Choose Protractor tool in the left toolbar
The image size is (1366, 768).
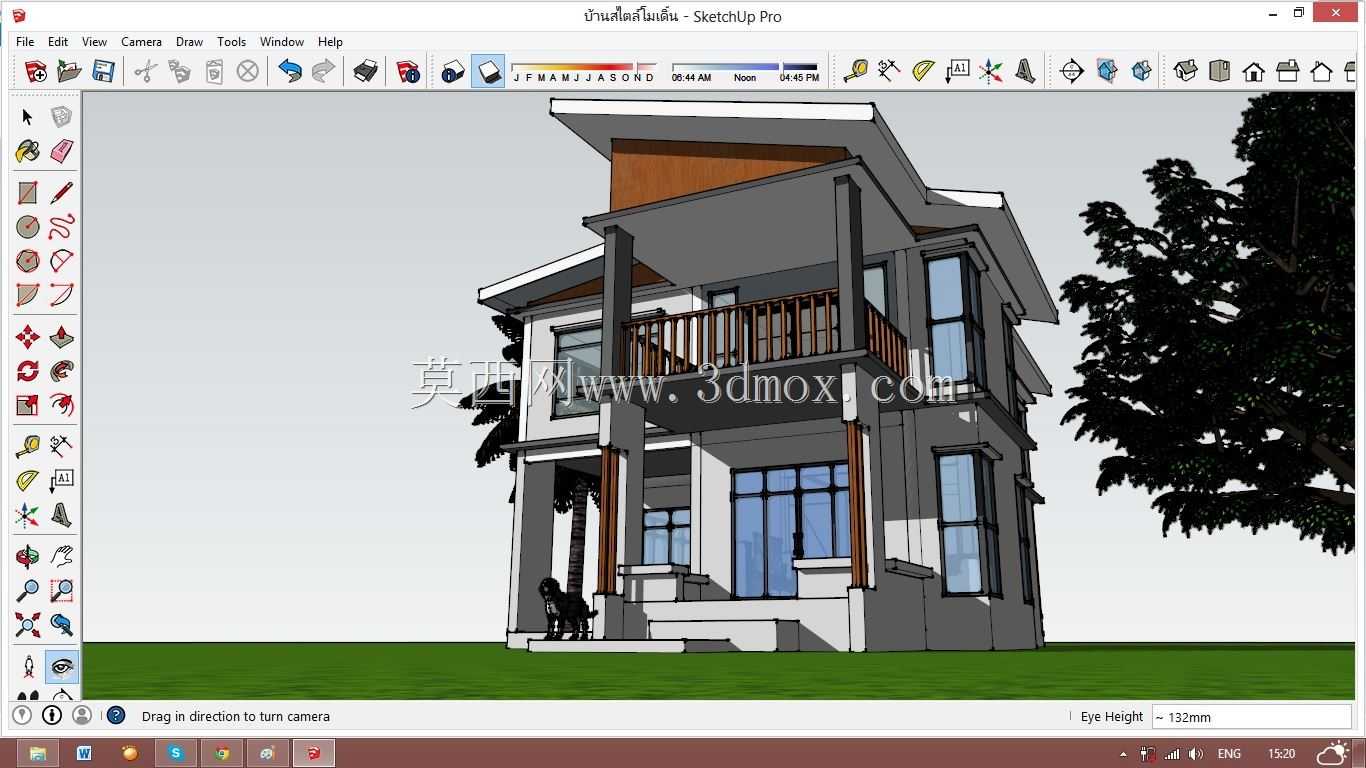(x=27, y=481)
